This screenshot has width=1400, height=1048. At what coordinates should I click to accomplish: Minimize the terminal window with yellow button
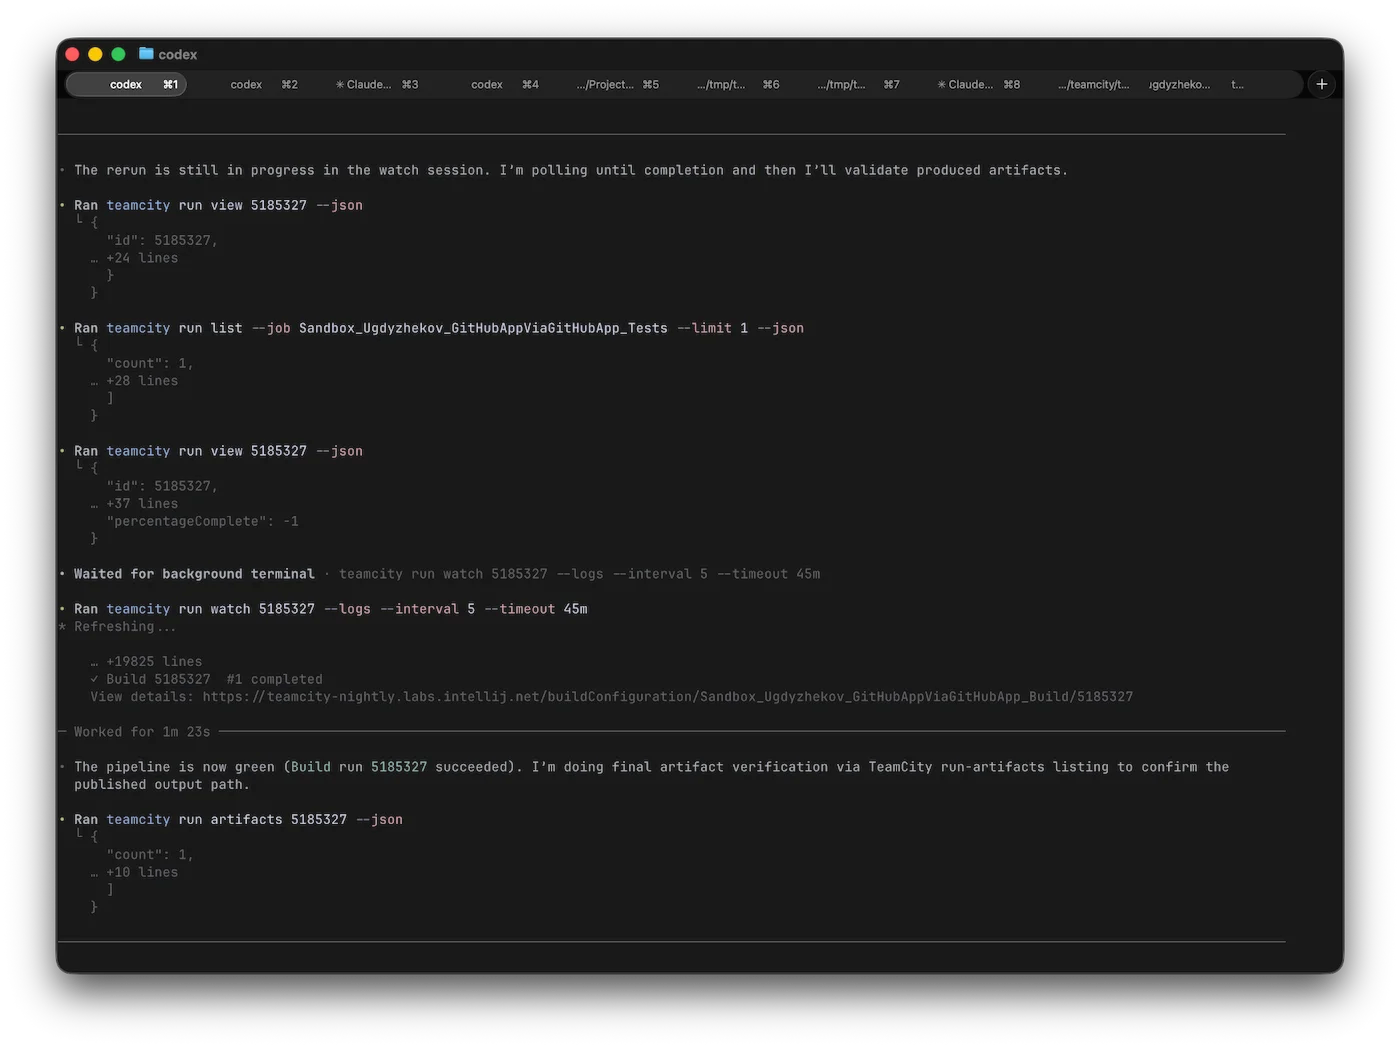coord(95,54)
